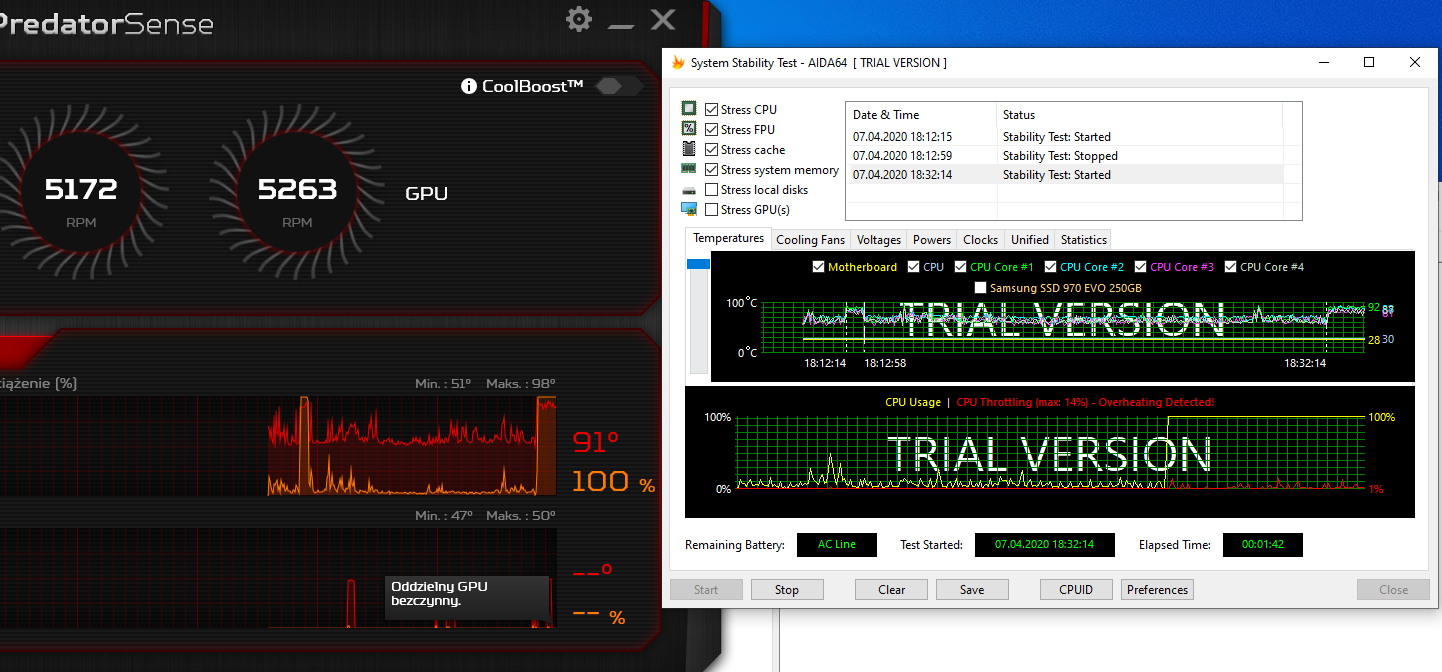Click the Stop button
Viewport: 1442px width, 672px height.
pos(787,589)
